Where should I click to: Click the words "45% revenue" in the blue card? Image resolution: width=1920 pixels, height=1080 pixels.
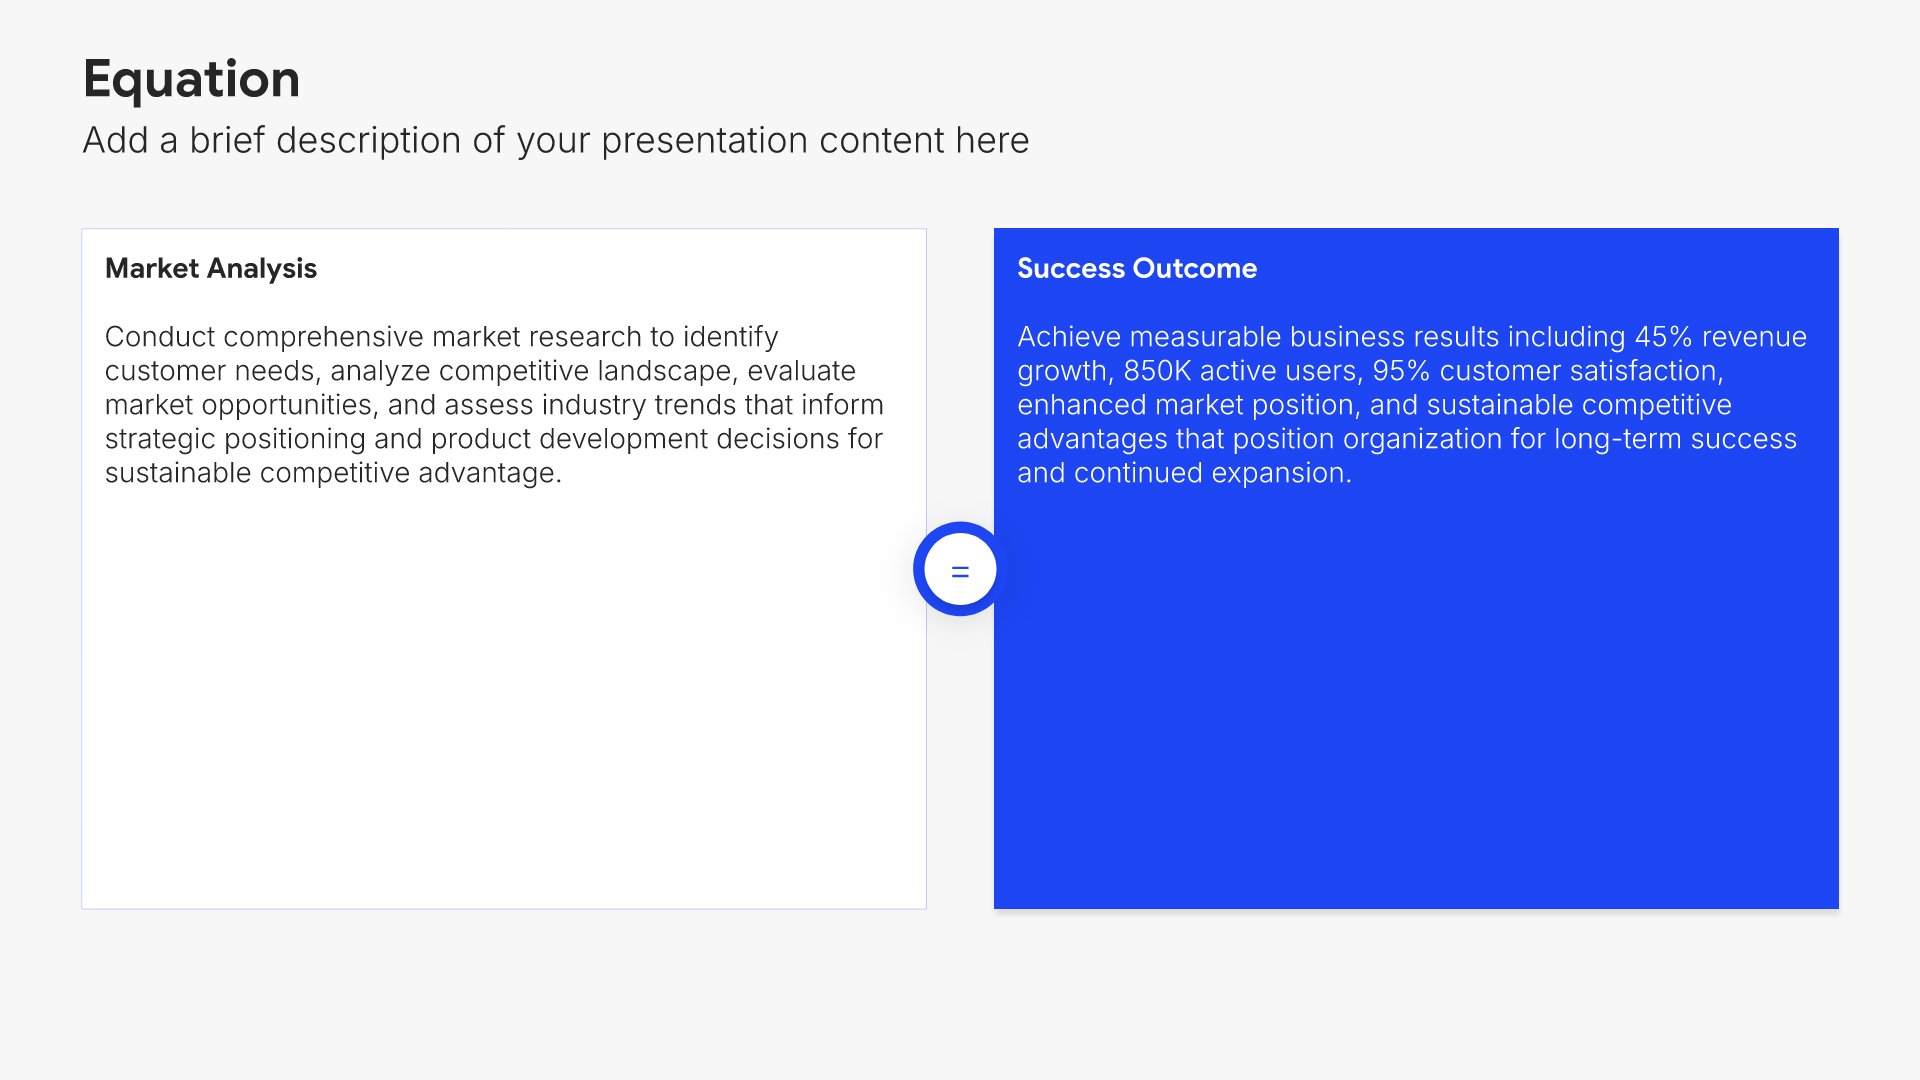click(1720, 337)
